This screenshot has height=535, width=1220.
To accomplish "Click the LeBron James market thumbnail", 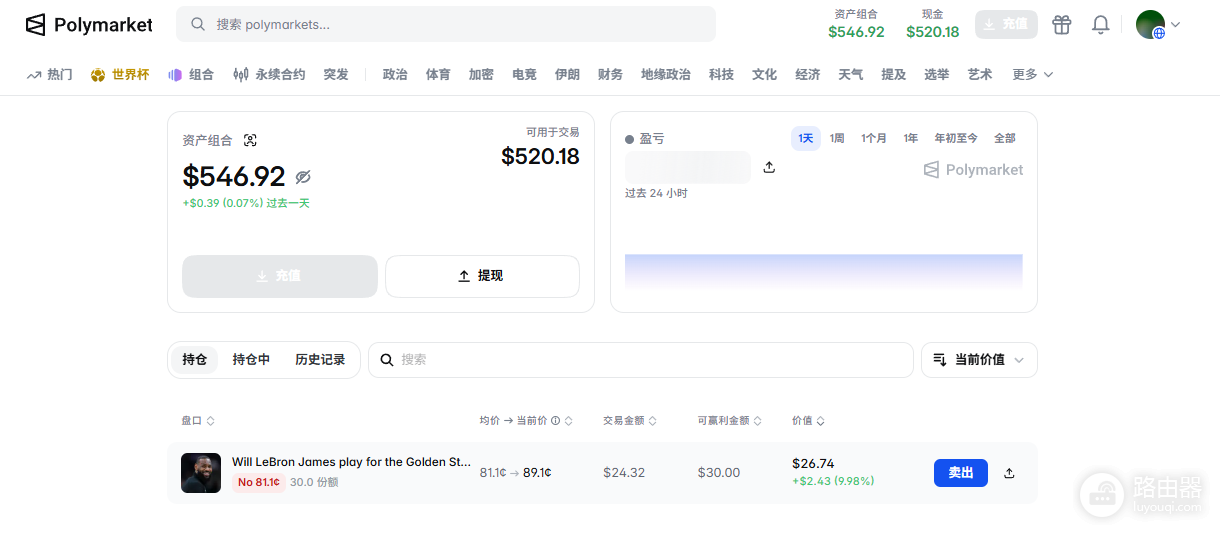I will 201,473.
